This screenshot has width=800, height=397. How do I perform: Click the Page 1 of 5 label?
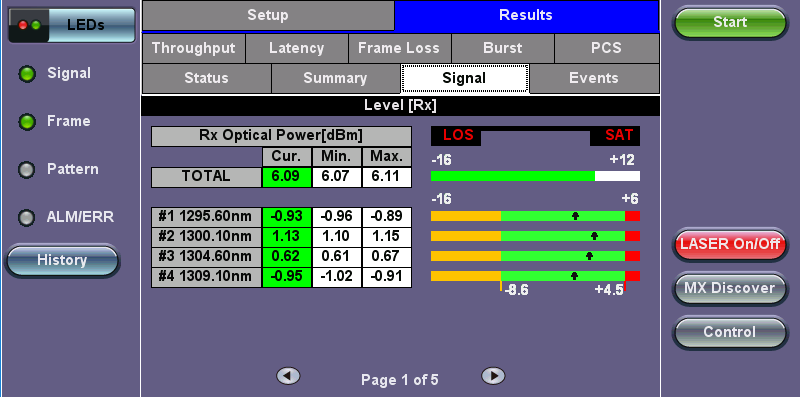[399, 380]
